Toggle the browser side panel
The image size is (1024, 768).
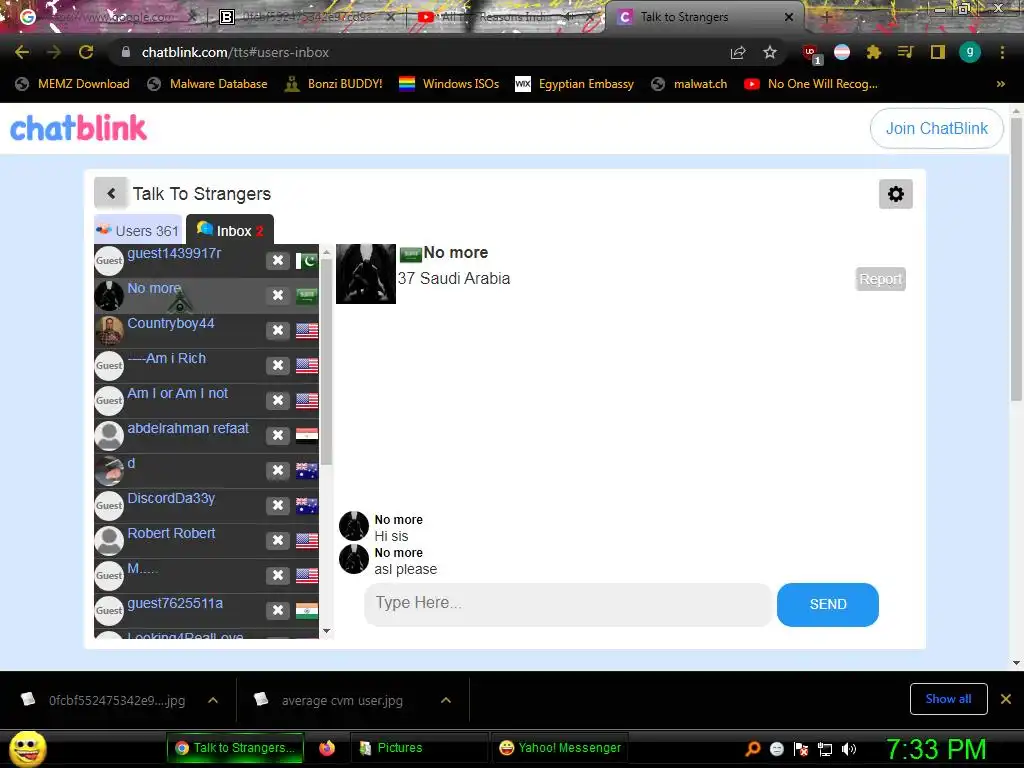click(938, 52)
